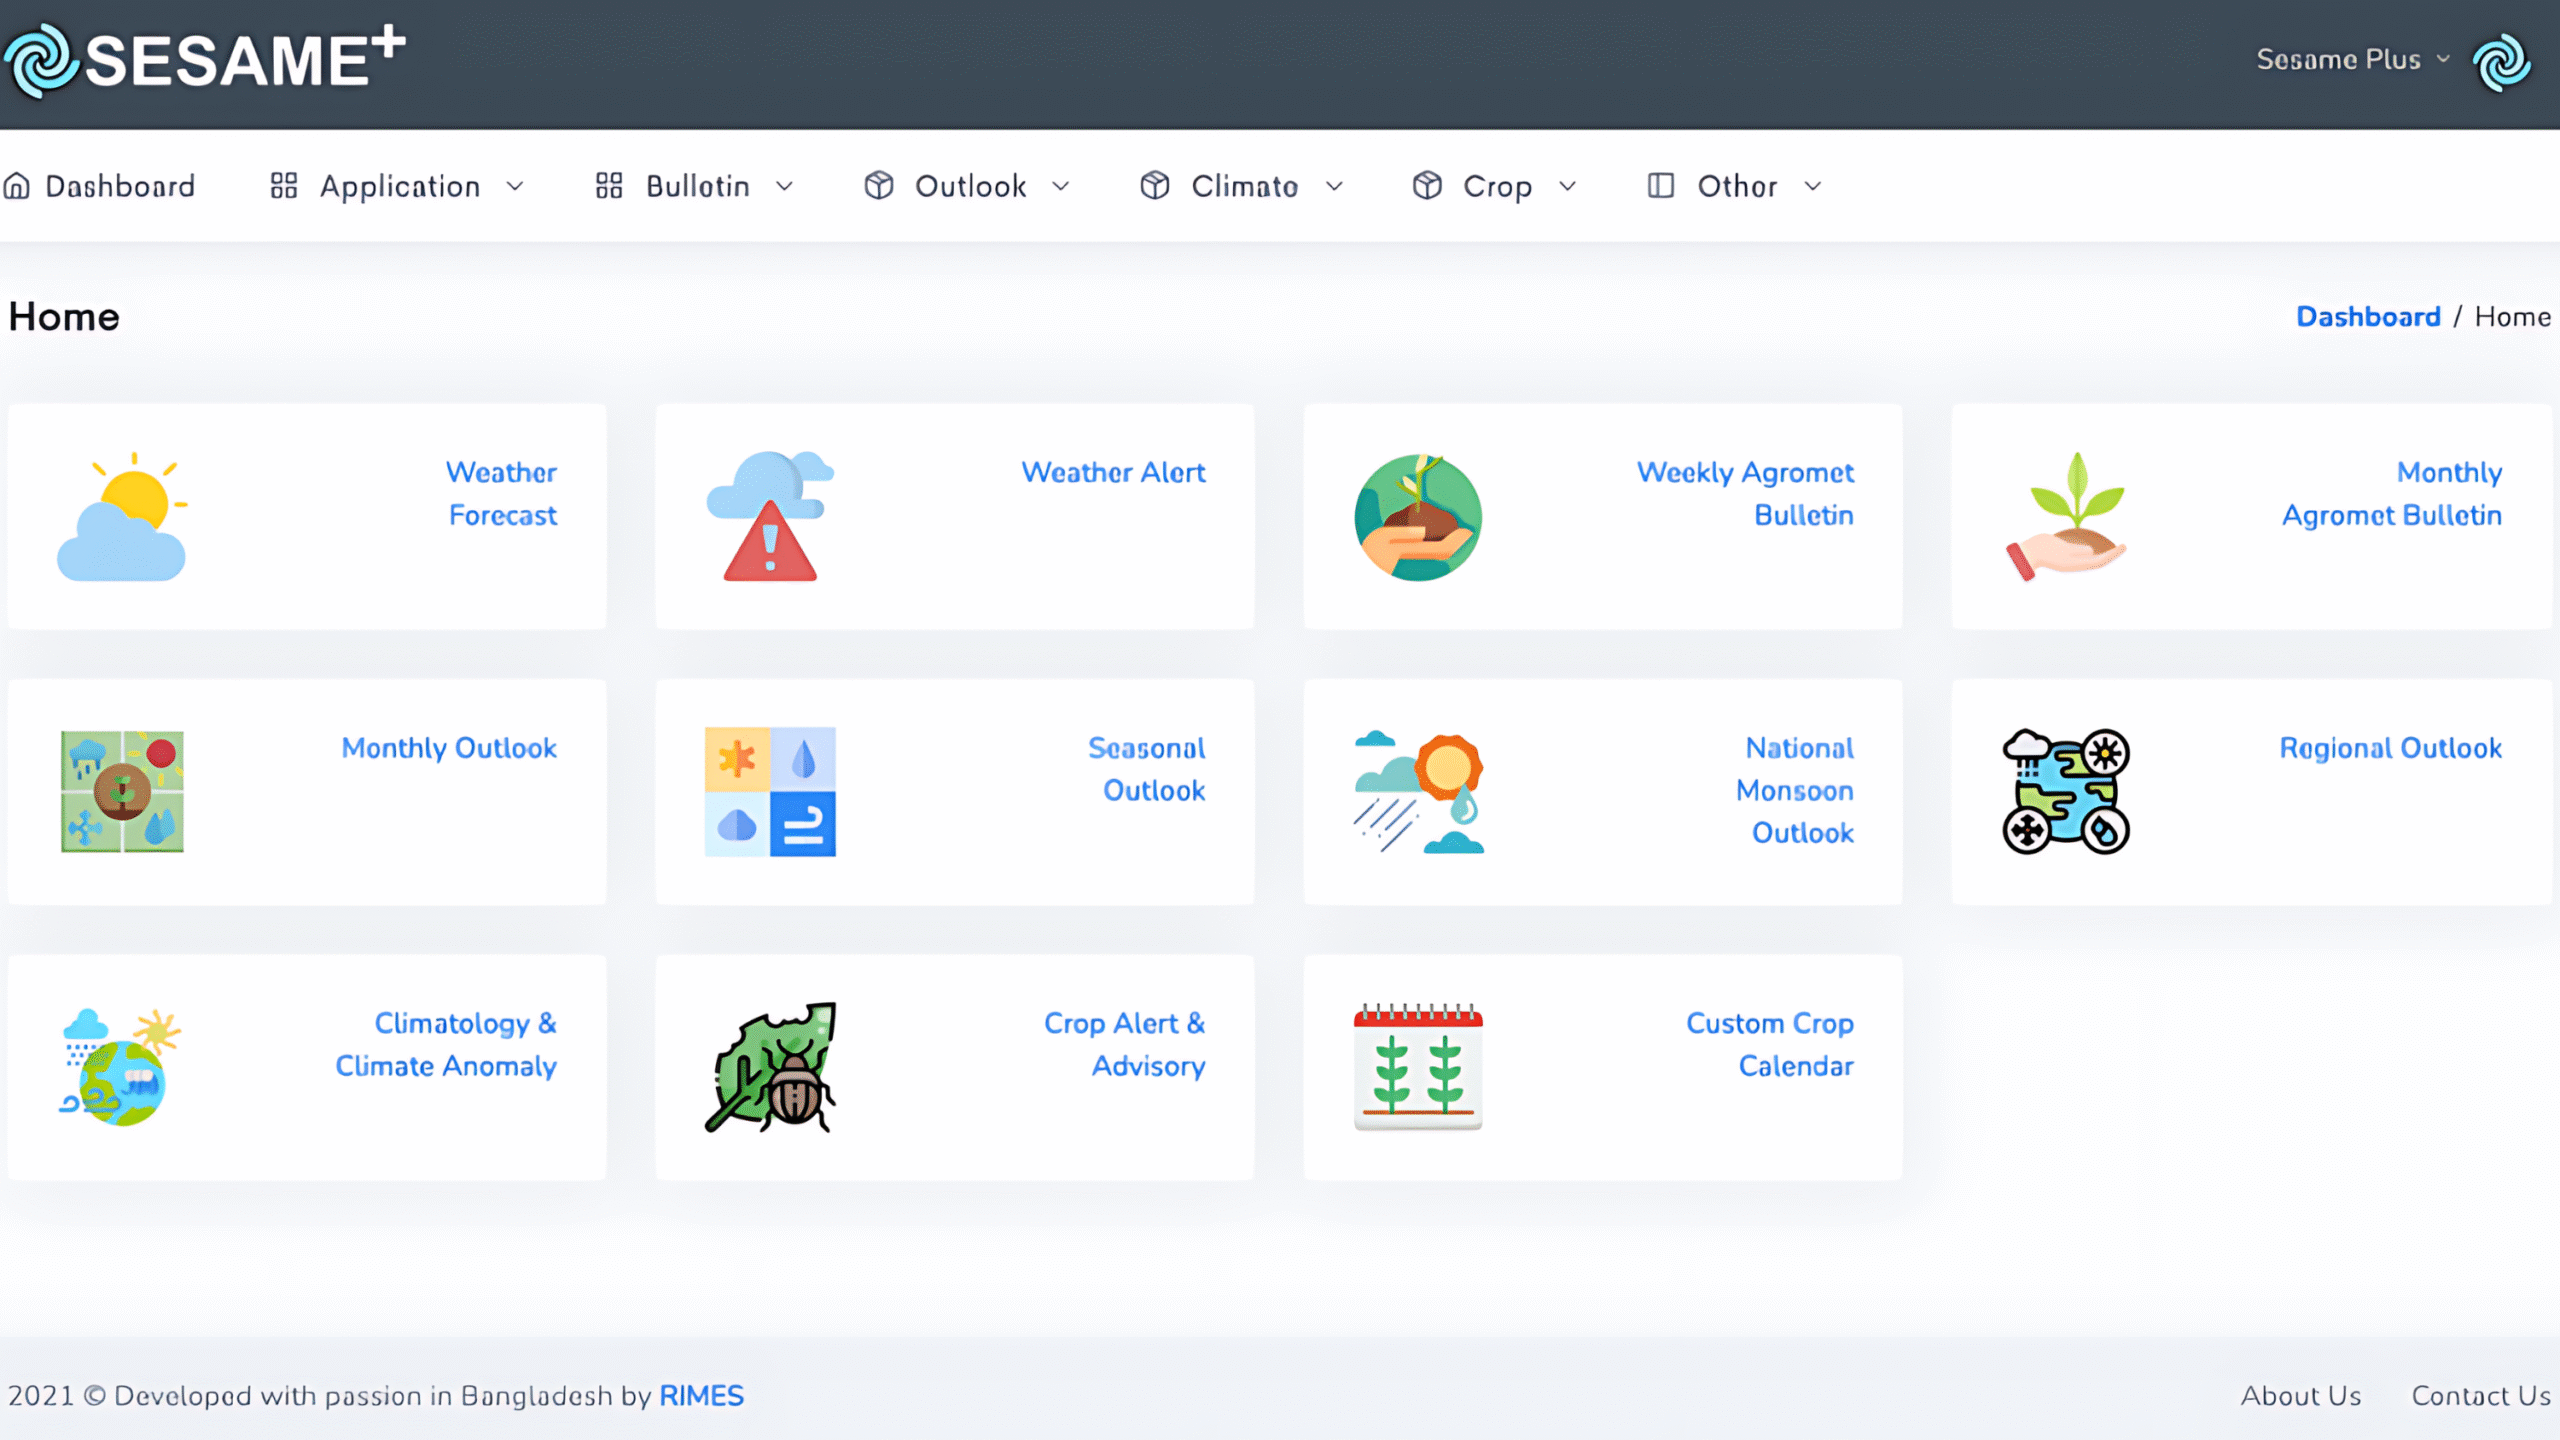
Task: Open the Crop navigation menu
Action: pos(1495,187)
